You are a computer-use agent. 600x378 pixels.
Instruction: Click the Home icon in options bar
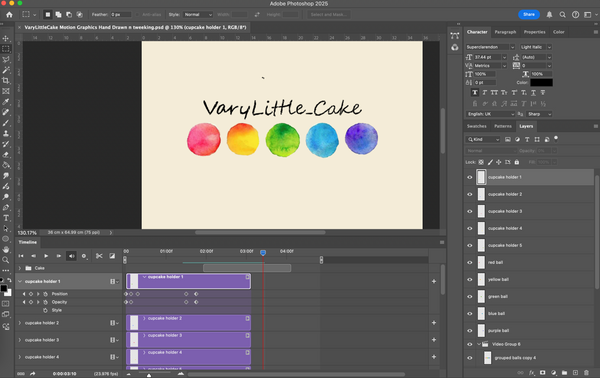coord(9,15)
